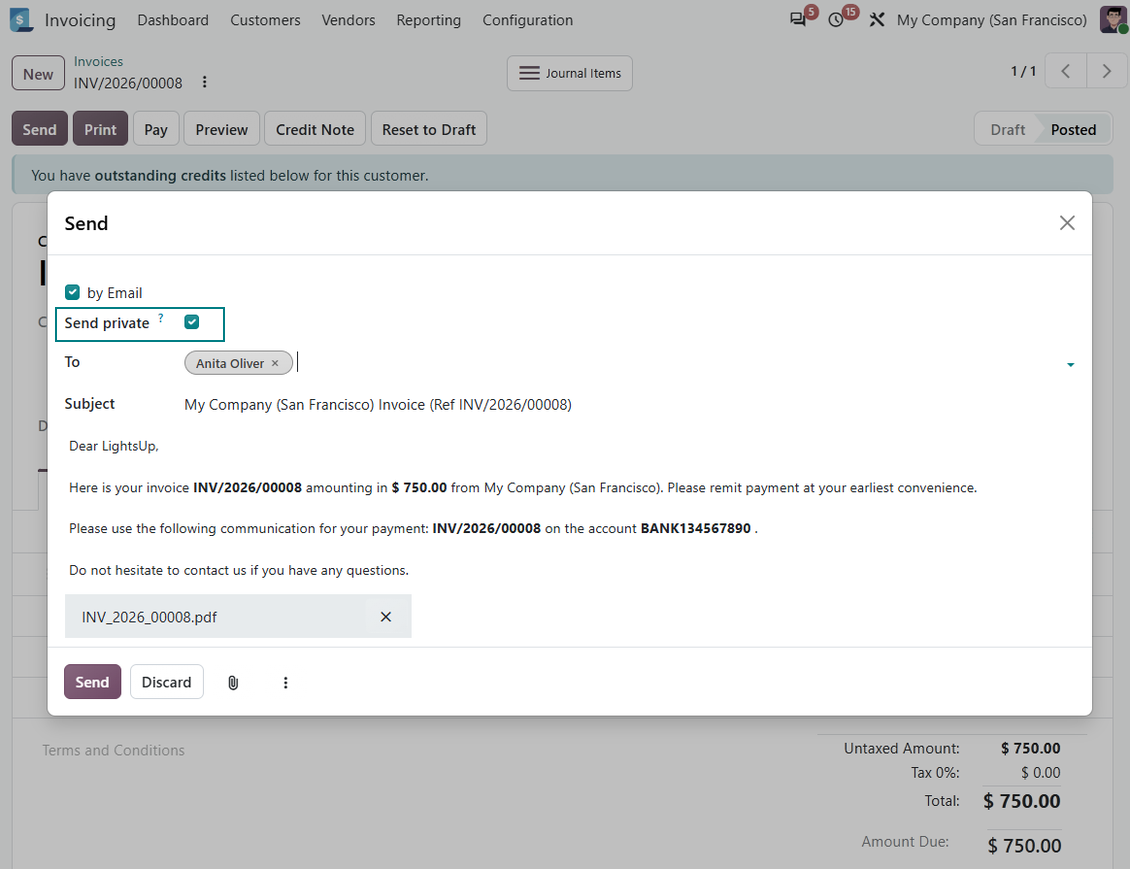1130x869 pixels.
Task: Open the dialog's three-dot options menu
Action: click(x=285, y=682)
